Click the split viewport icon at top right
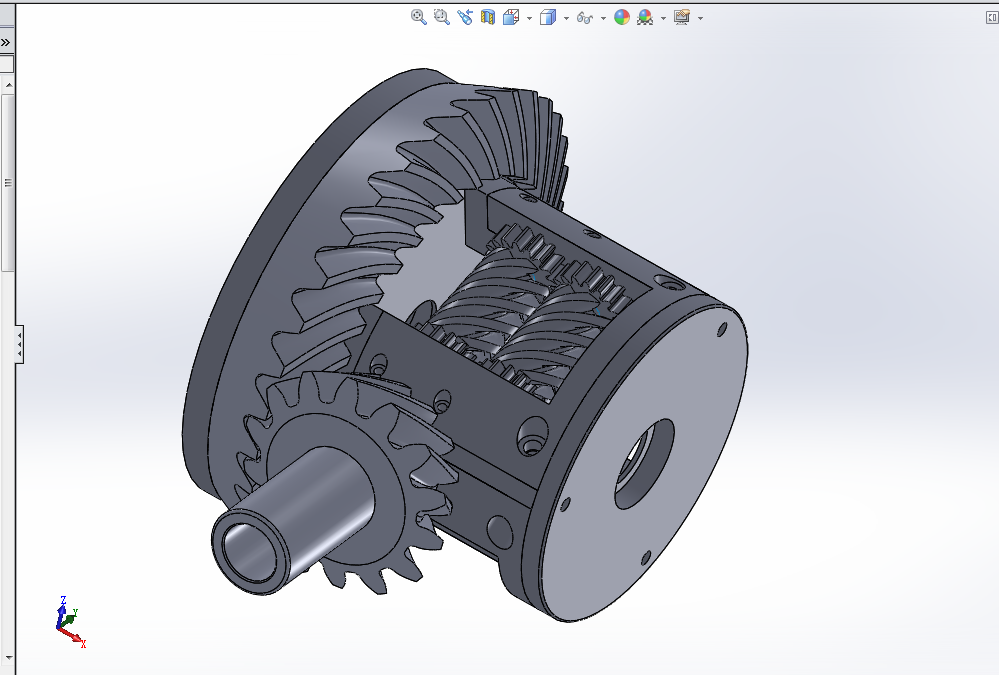Viewport: 999px width, 675px height. (991, 18)
